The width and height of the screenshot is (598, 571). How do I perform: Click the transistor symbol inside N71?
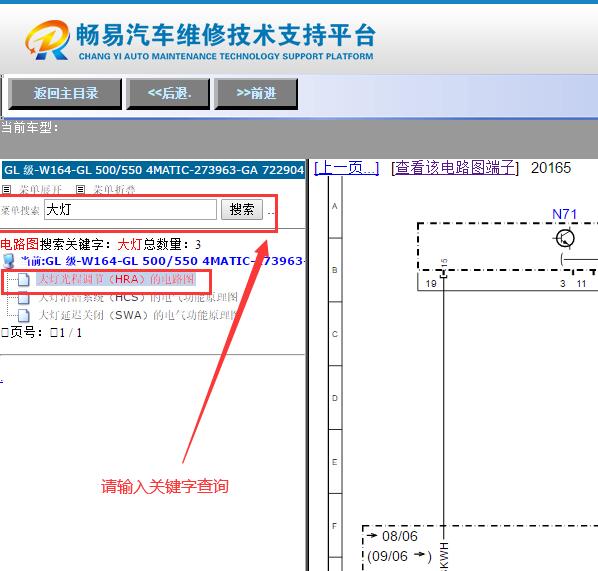pyautogui.click(x=564, y=239)
